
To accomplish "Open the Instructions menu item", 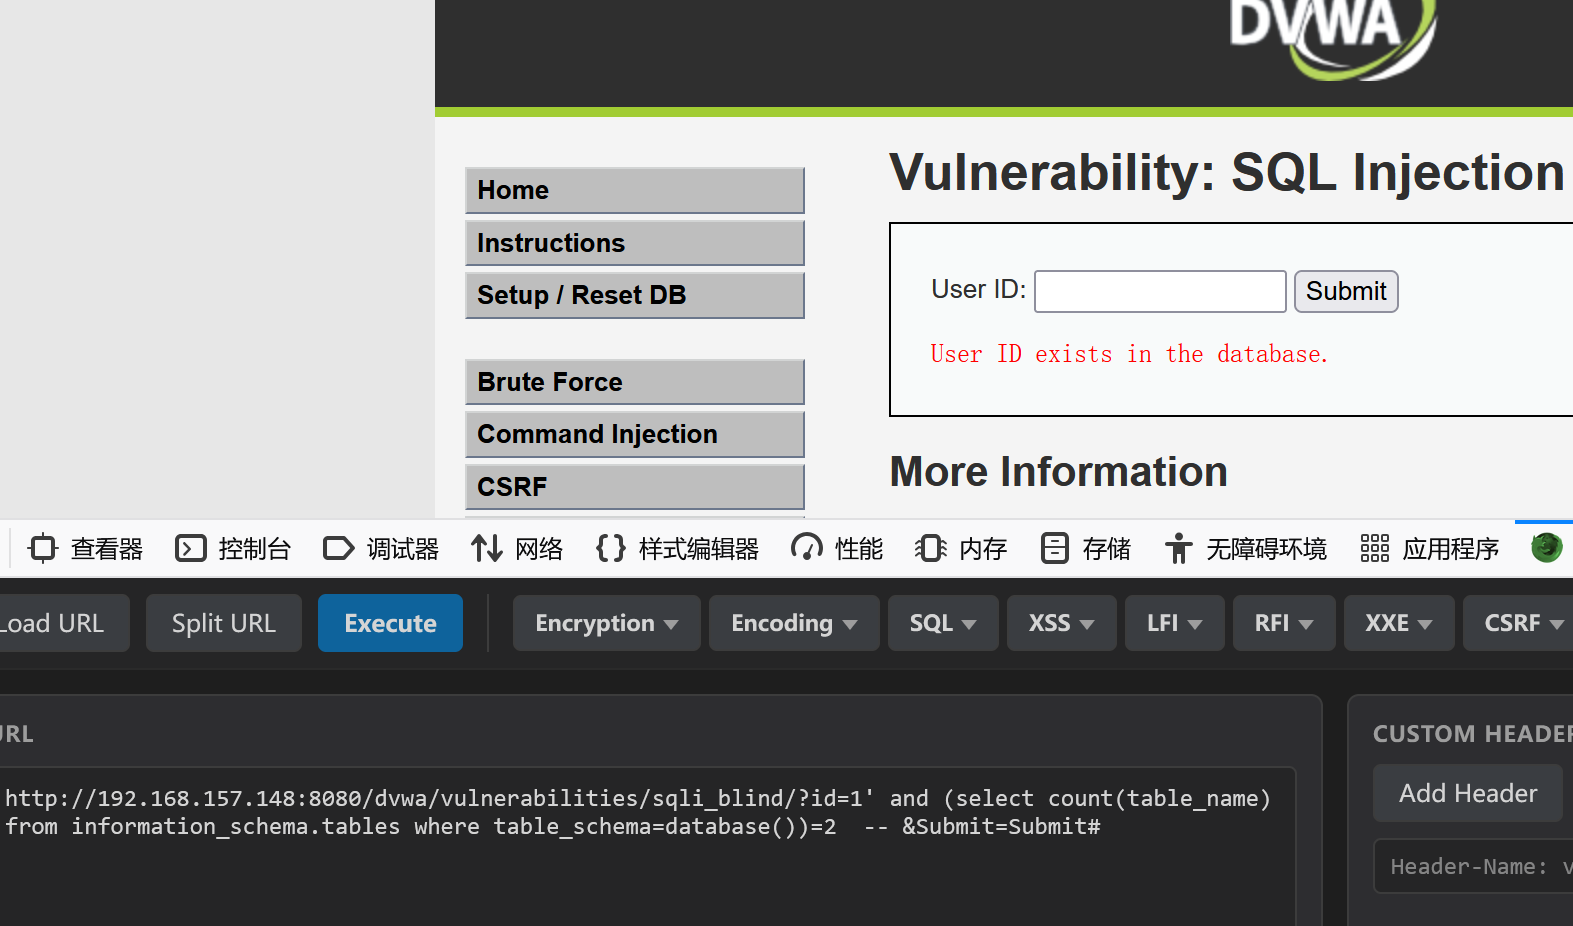I will coord(635,243).
